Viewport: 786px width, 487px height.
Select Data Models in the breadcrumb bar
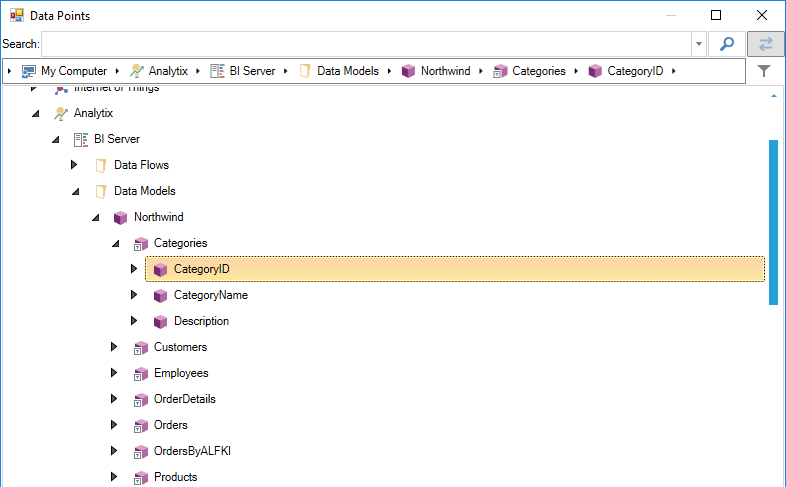point(347,71)
